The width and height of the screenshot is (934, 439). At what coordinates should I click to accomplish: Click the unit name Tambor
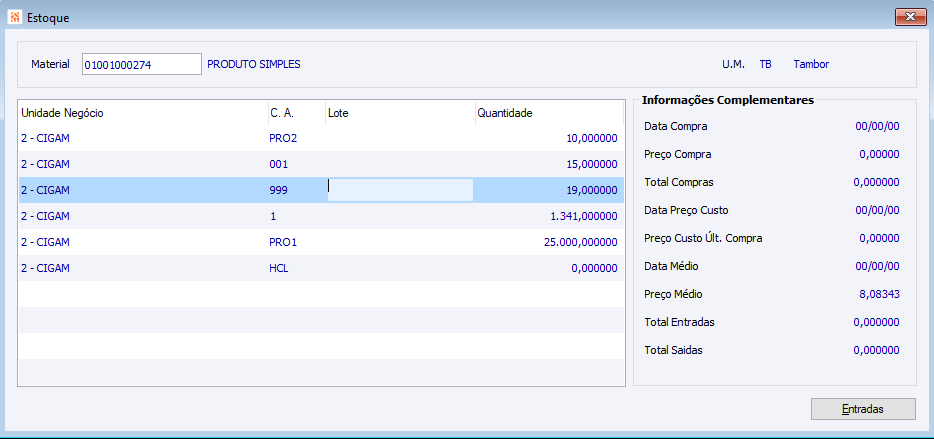pyautogui.click(x=811, y=64)
